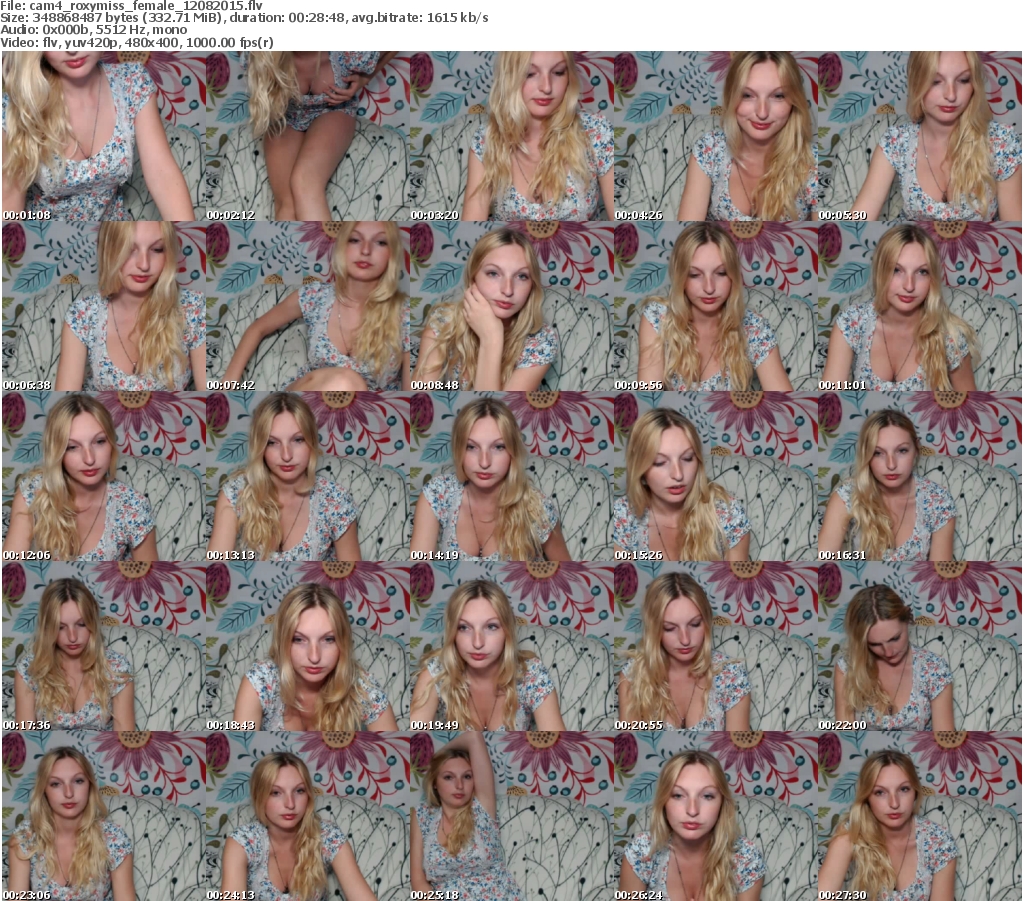Select the thumbnail at timestamp 00:24:13
Viewport: 1024px width, 901px height.
click(x=308, y=816)
